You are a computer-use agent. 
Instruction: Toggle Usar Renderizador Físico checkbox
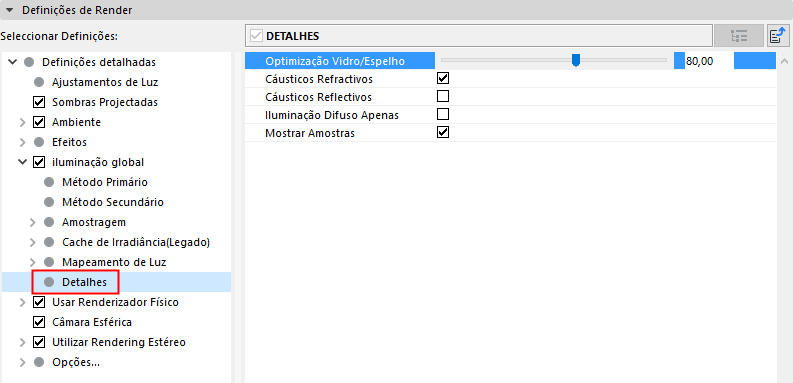[x=38, y=302]
